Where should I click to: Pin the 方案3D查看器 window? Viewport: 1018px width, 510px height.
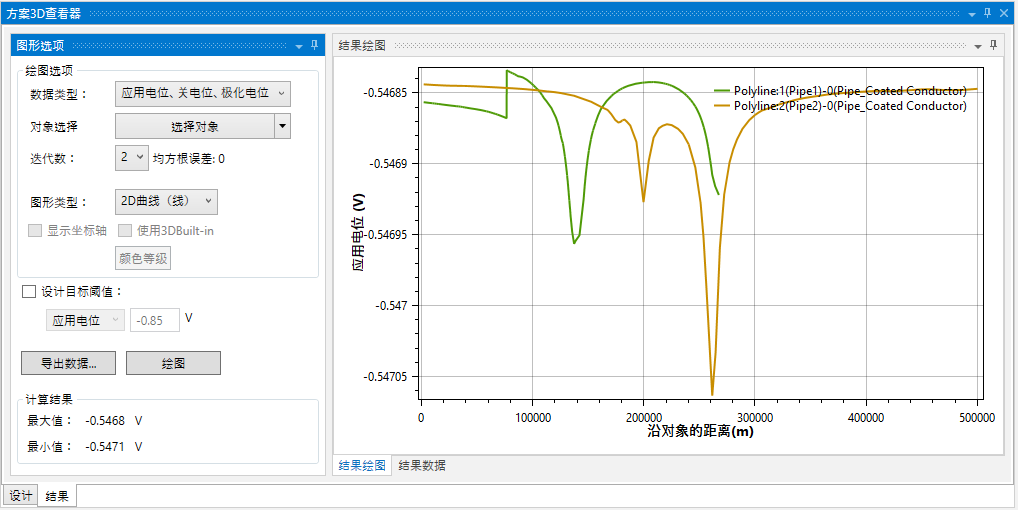[x=987, y=13]
